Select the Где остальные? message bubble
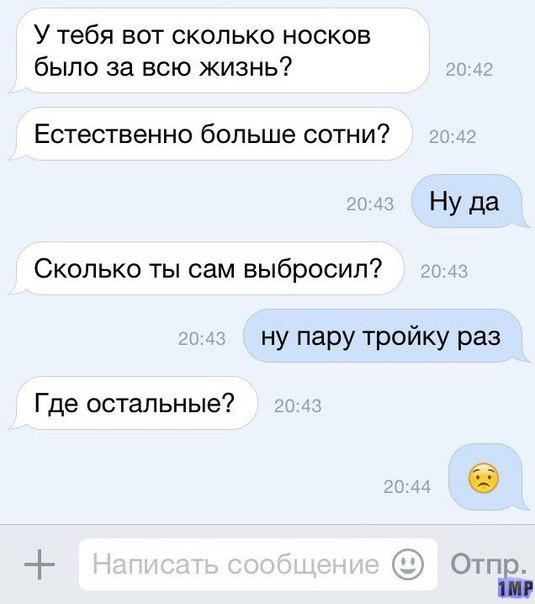The width and height of the screenshot is (535, 604). tap(134, 403)
